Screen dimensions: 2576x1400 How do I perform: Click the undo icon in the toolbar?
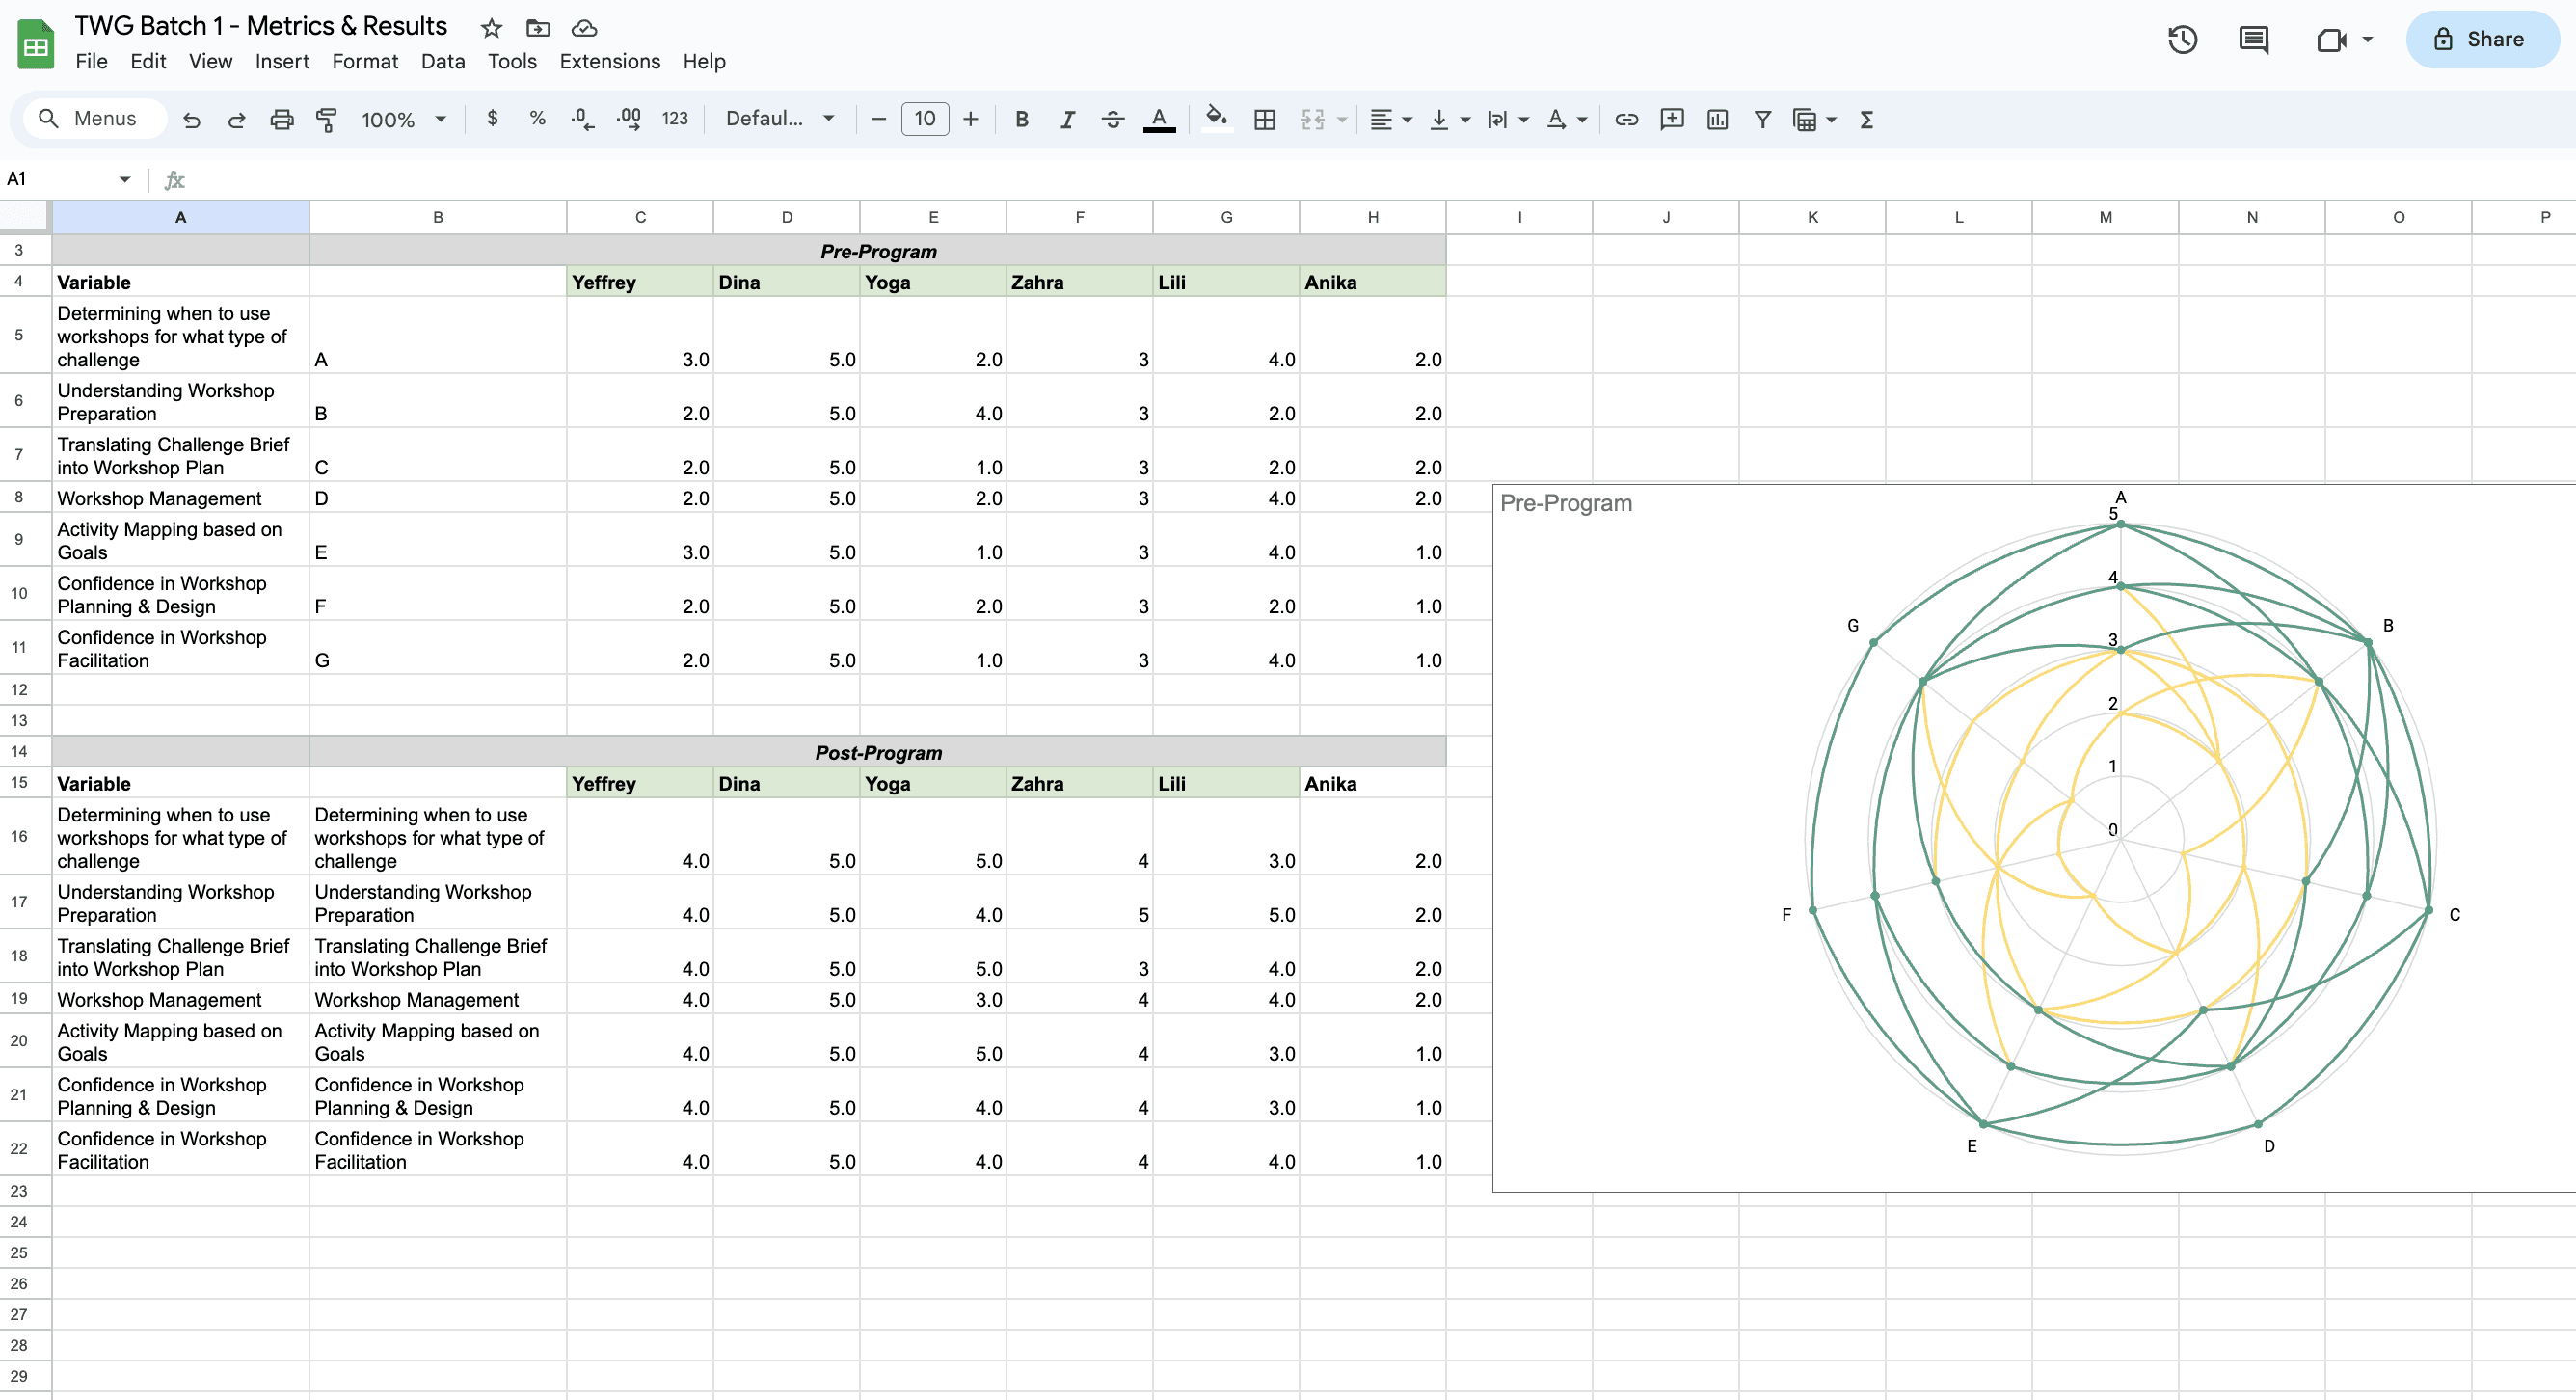pyautogui.click(x=191, y=120)
